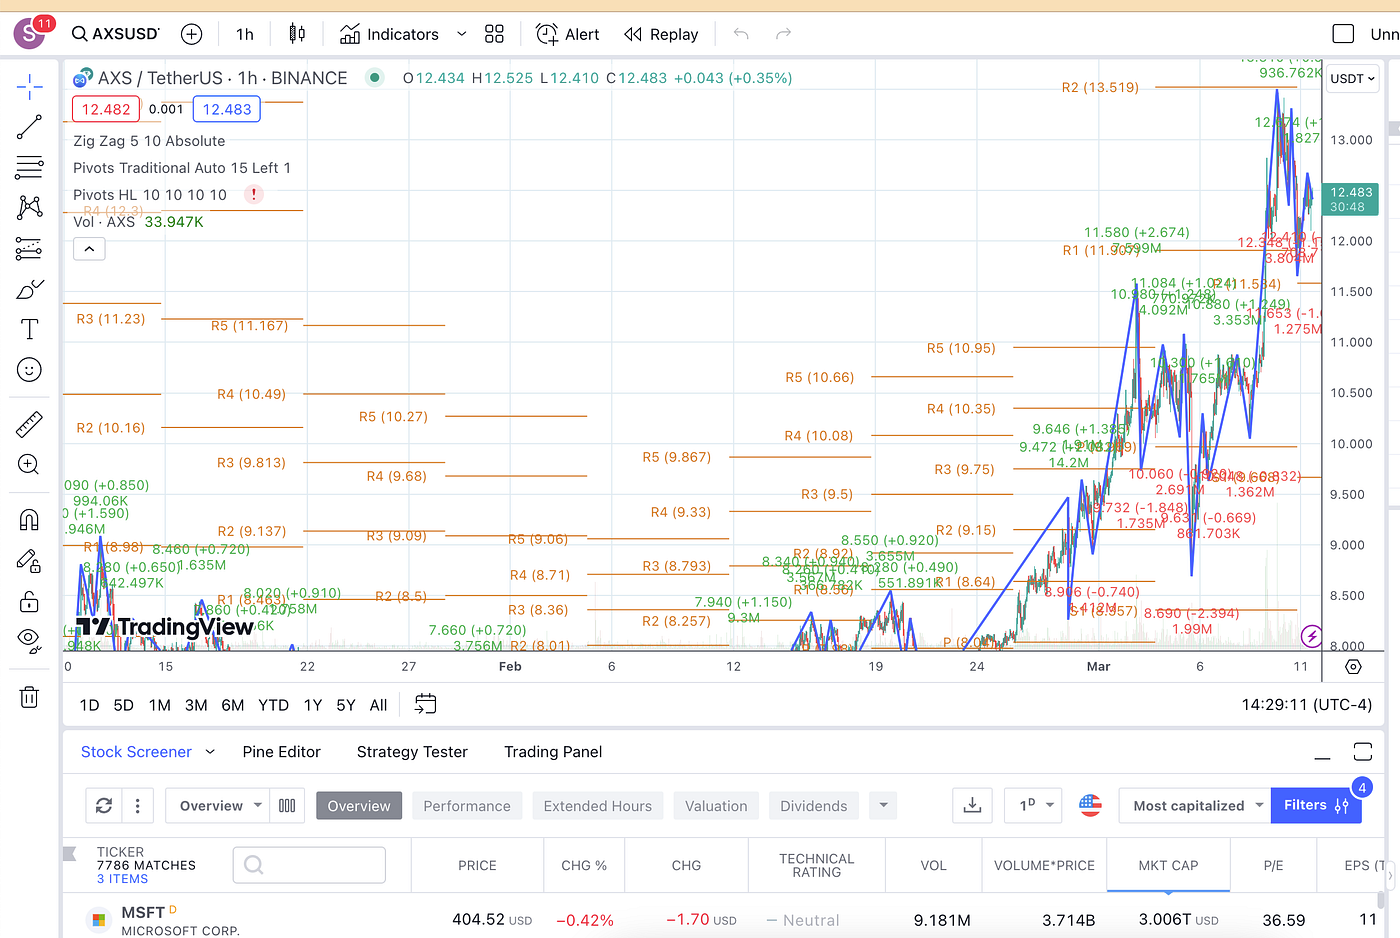Select the trend line drawing tool
This screenshot has height=938, width=1400.
click(30, 127)
